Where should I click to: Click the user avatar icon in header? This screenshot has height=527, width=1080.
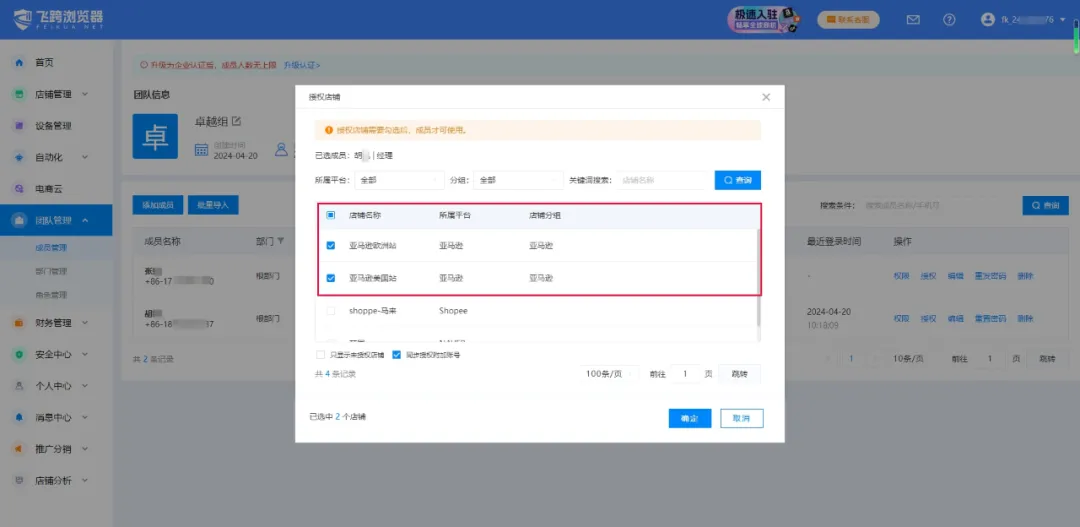[x=988, y=20]
